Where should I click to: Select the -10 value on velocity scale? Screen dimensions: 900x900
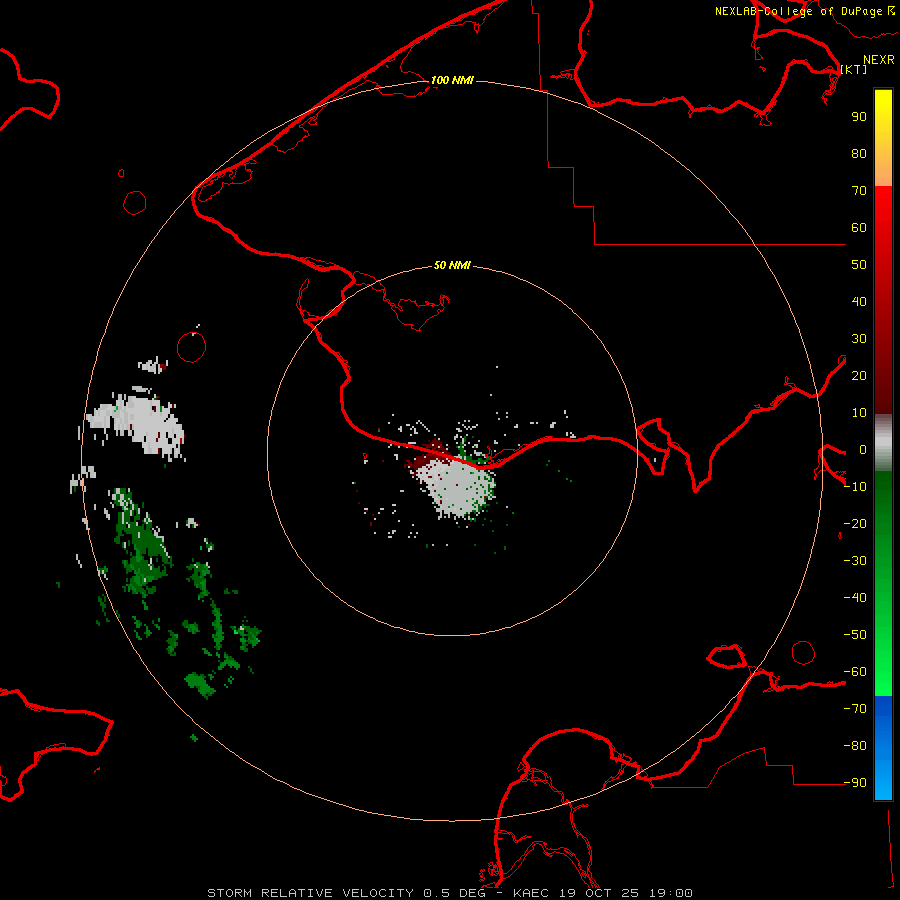[x=855, y=487]
